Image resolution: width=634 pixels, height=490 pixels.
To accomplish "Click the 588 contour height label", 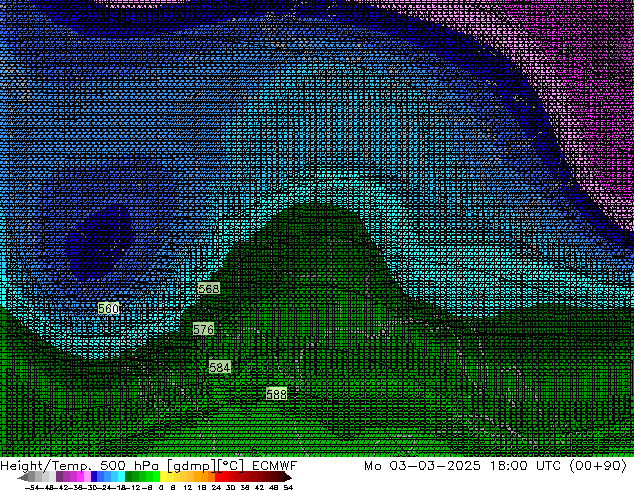I will [x=277, y=393].
